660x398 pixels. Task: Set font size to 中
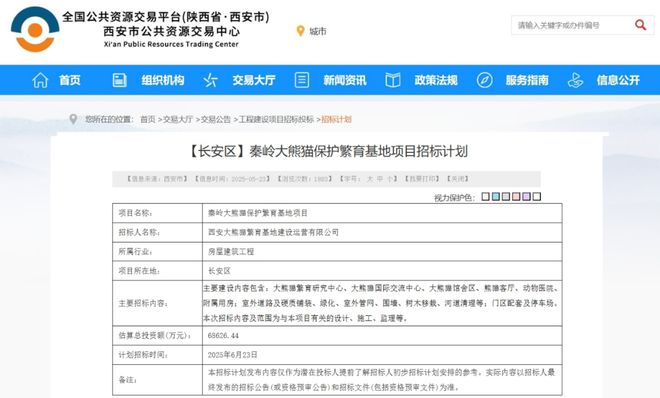click(x=380, y=179)
